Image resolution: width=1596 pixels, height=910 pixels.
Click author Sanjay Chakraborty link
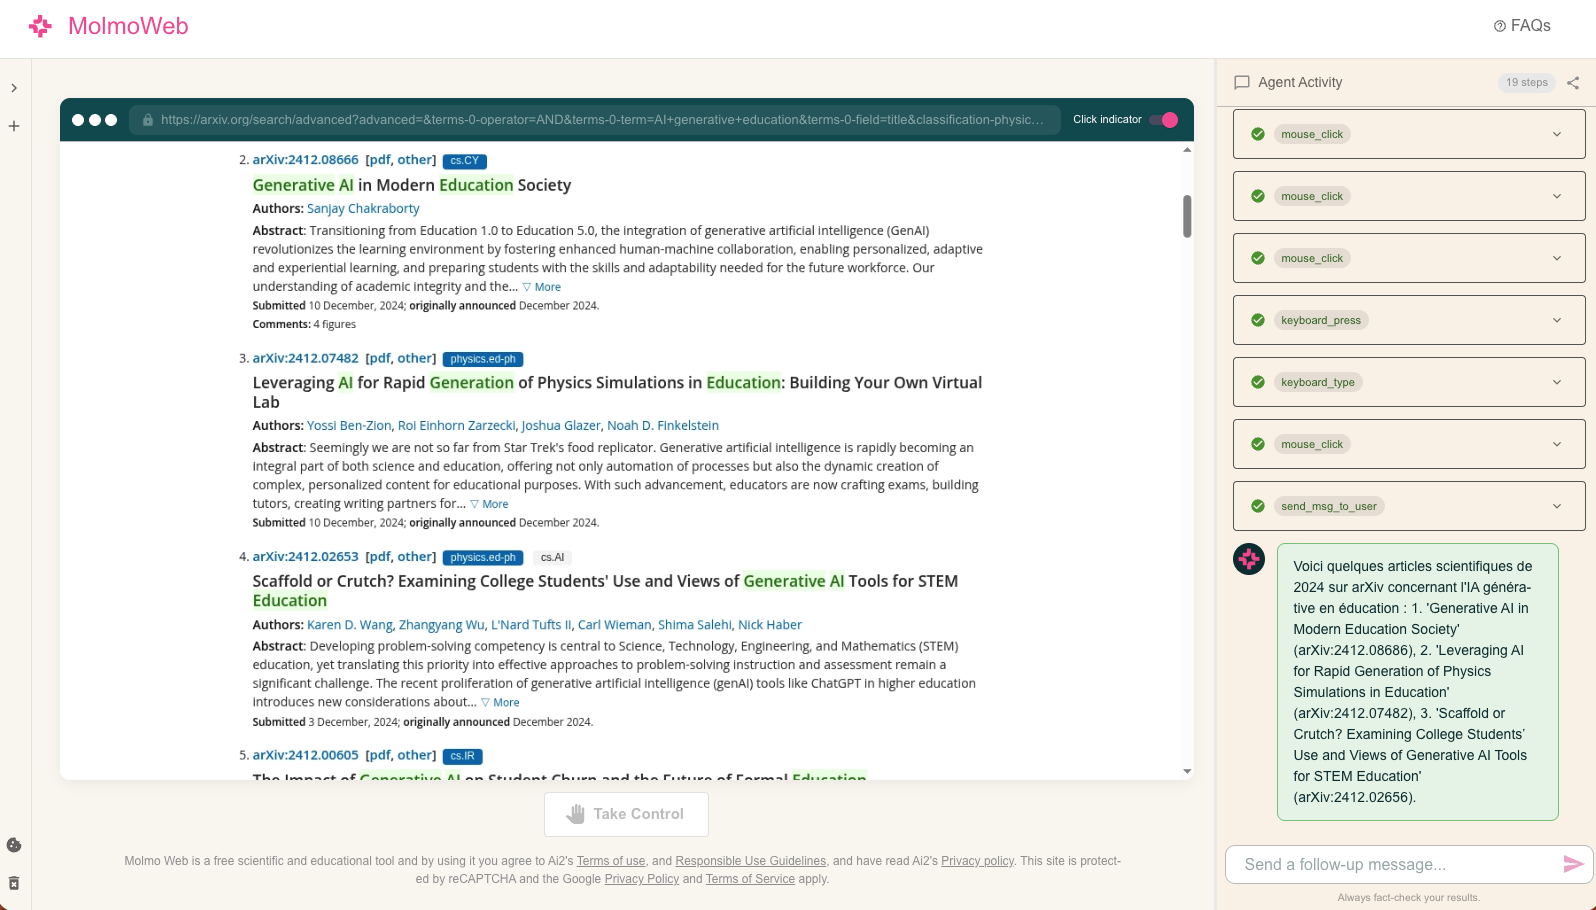coord(363,209)
